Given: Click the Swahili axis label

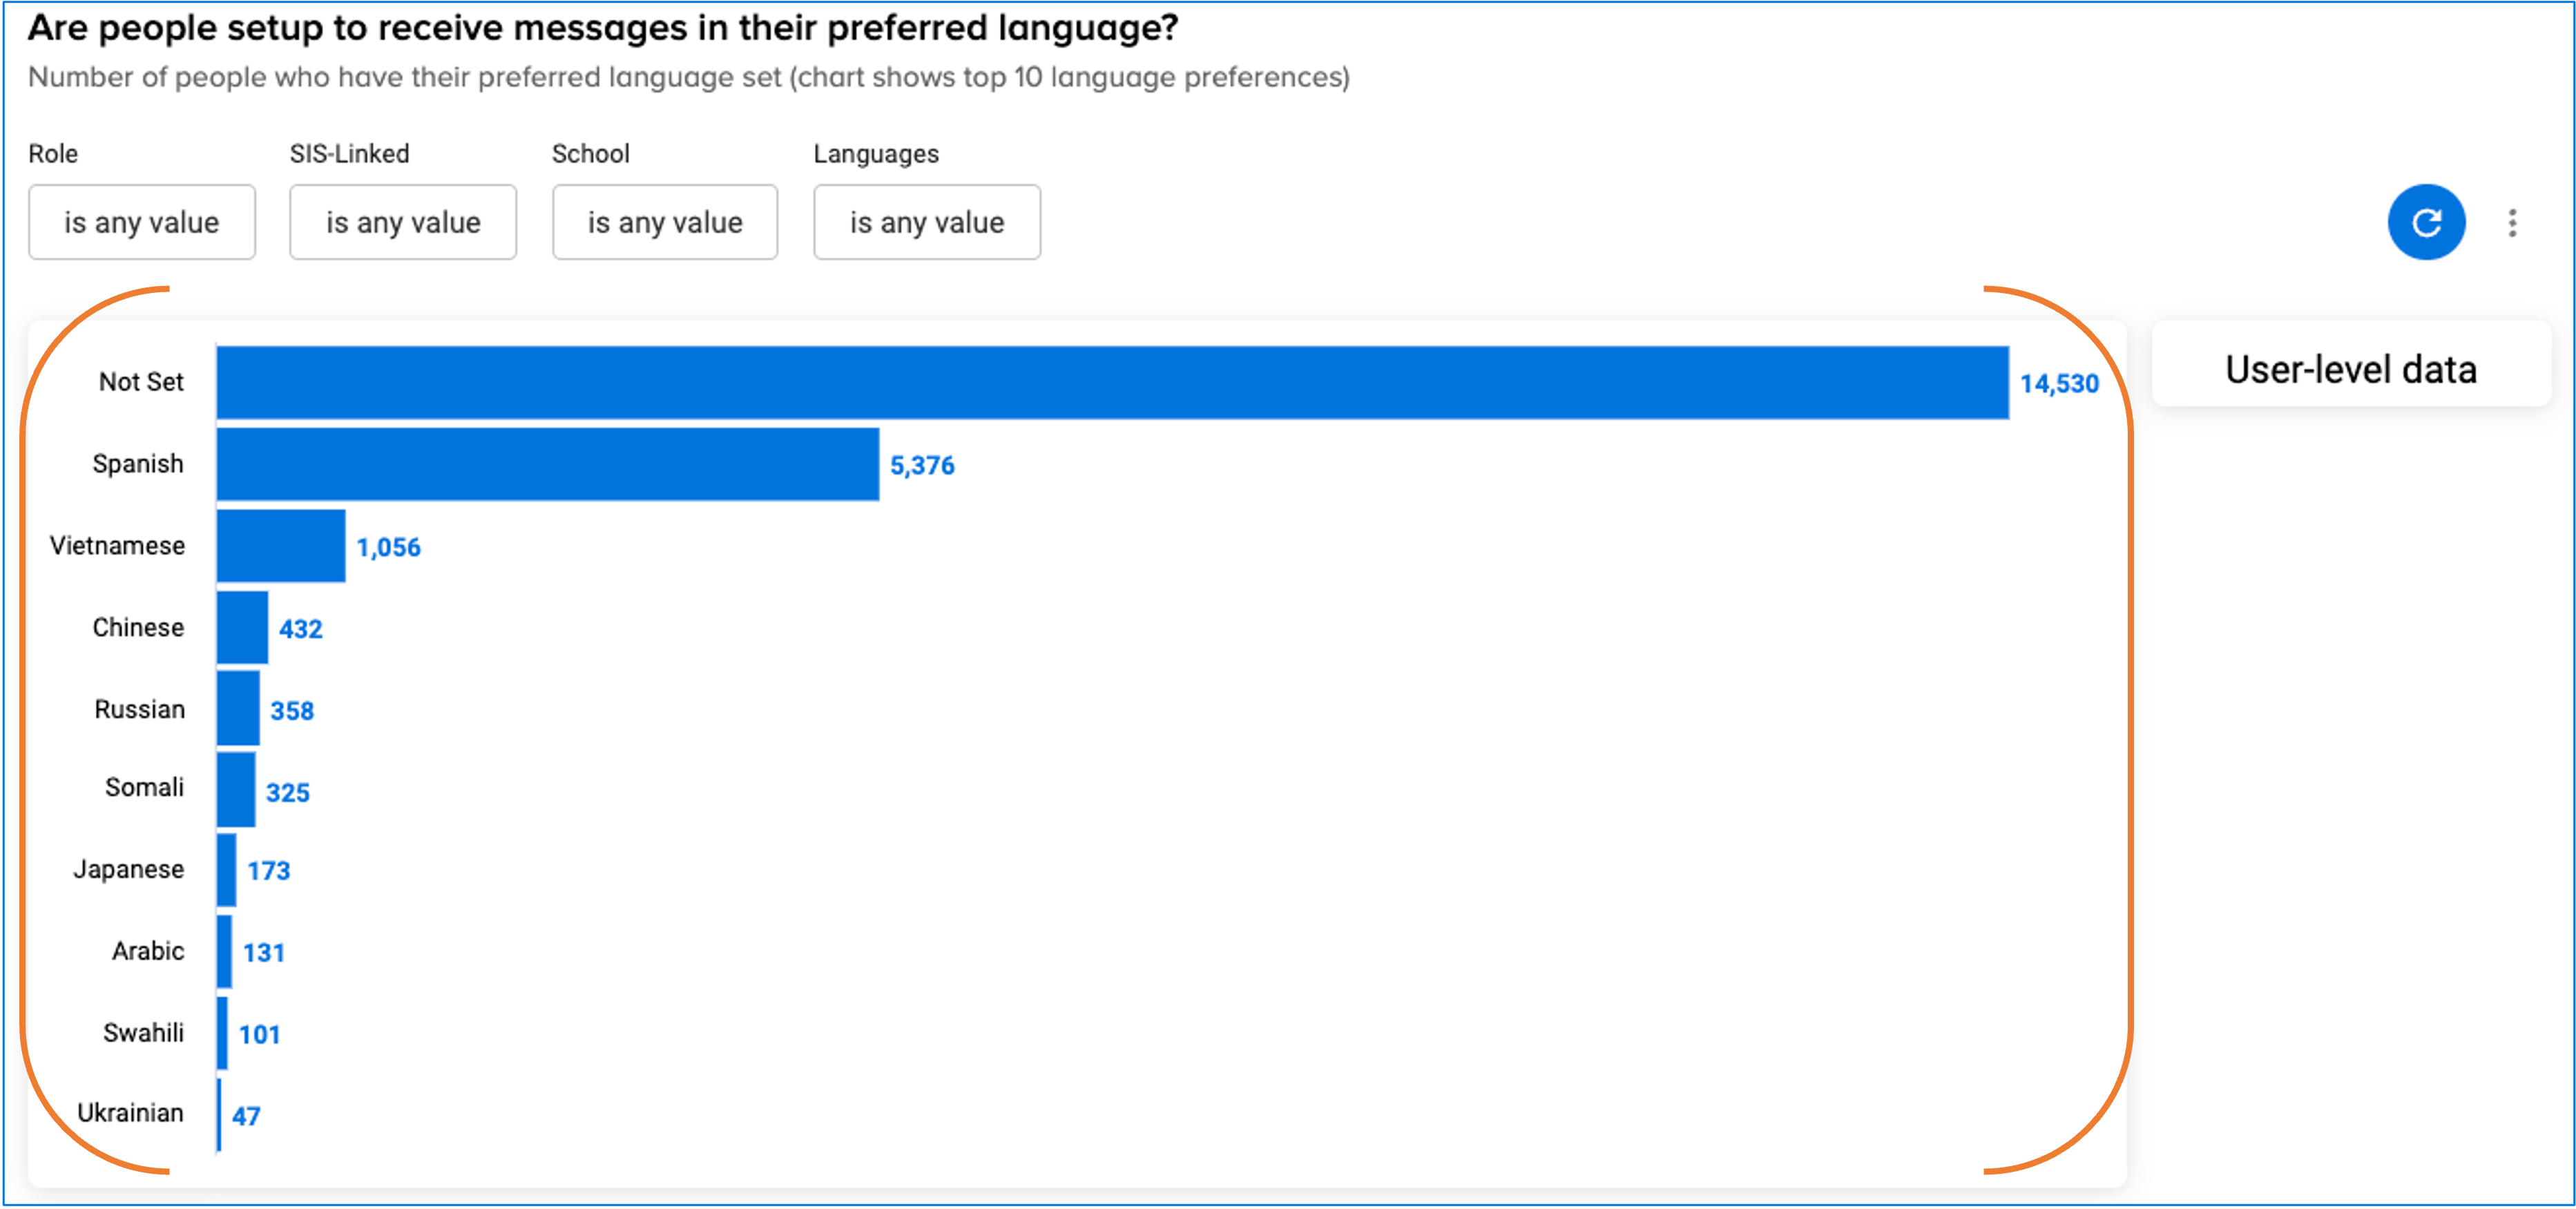Looking at the screenshot, I should pos(144,1033).
